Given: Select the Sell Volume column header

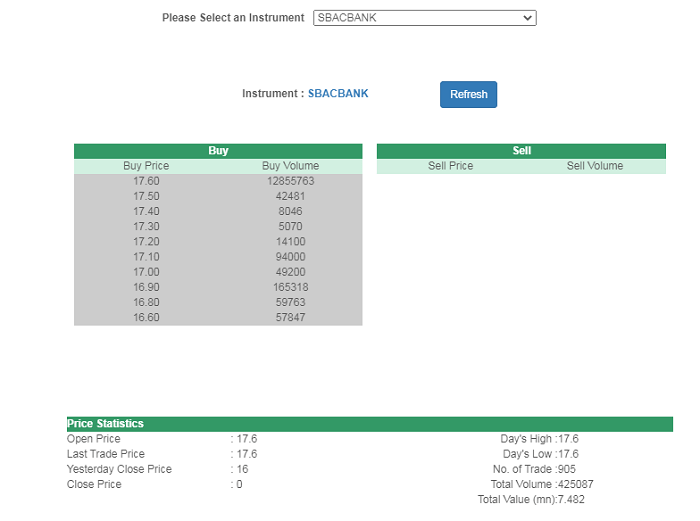Looking at the screenshot, I should [594, 166].
